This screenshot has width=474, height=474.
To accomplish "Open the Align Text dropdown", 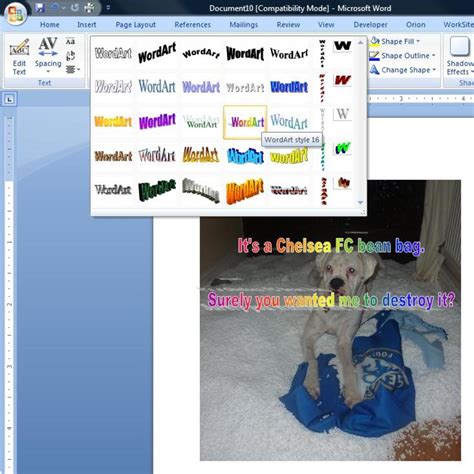I will [x=72, y=69].
